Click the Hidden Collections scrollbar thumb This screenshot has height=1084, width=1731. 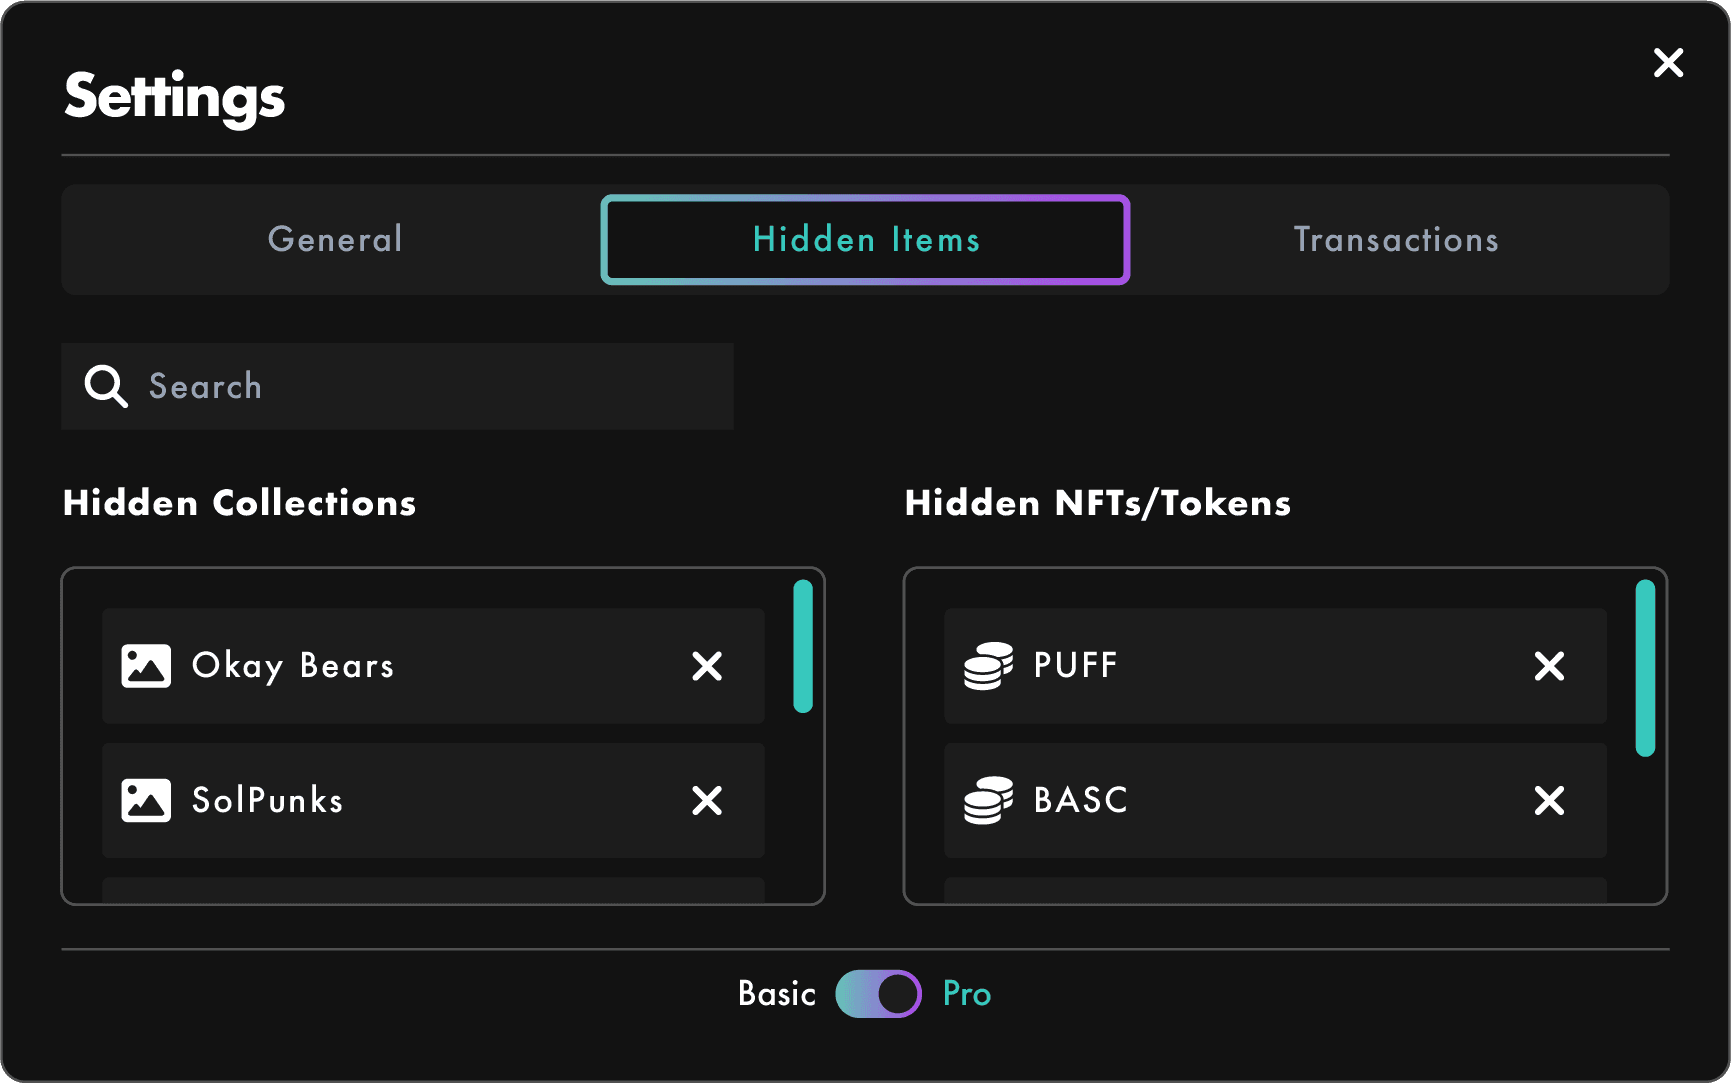click(803, 646)
